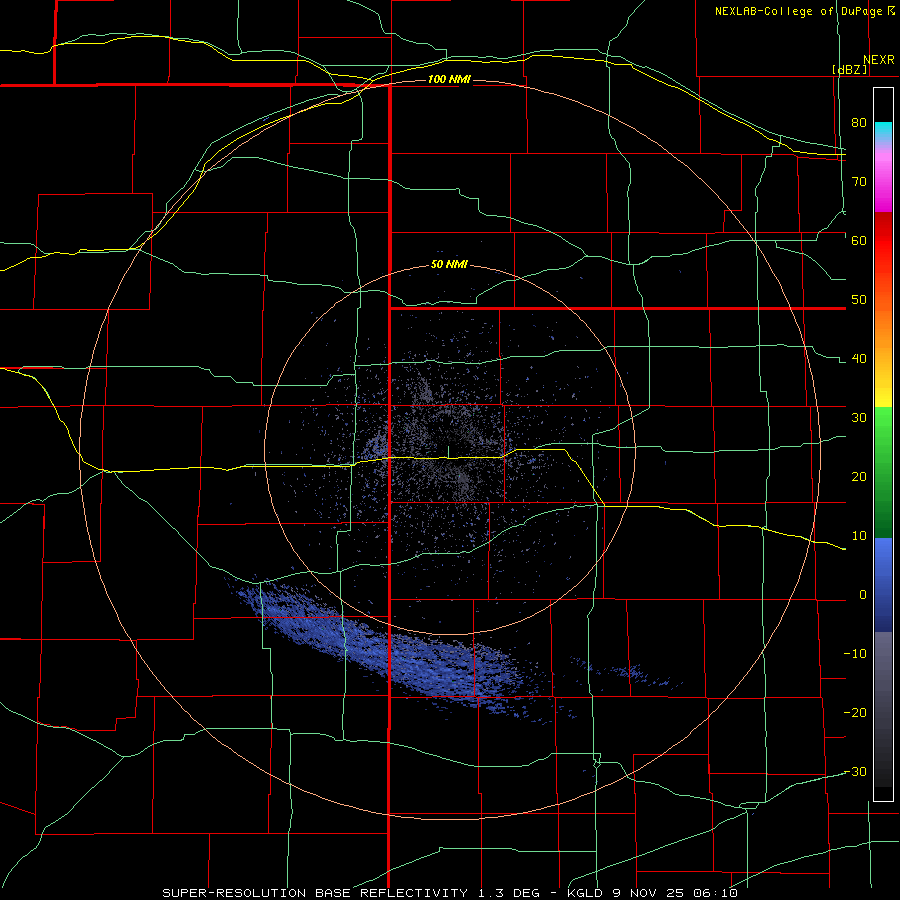Click the -30 value on the dBZ scale
The image size is (900, 900).
pos(855,772)
